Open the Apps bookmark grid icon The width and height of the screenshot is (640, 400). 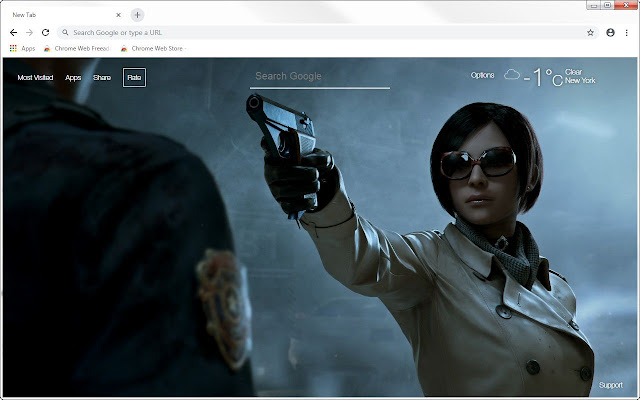pos(13,48)
